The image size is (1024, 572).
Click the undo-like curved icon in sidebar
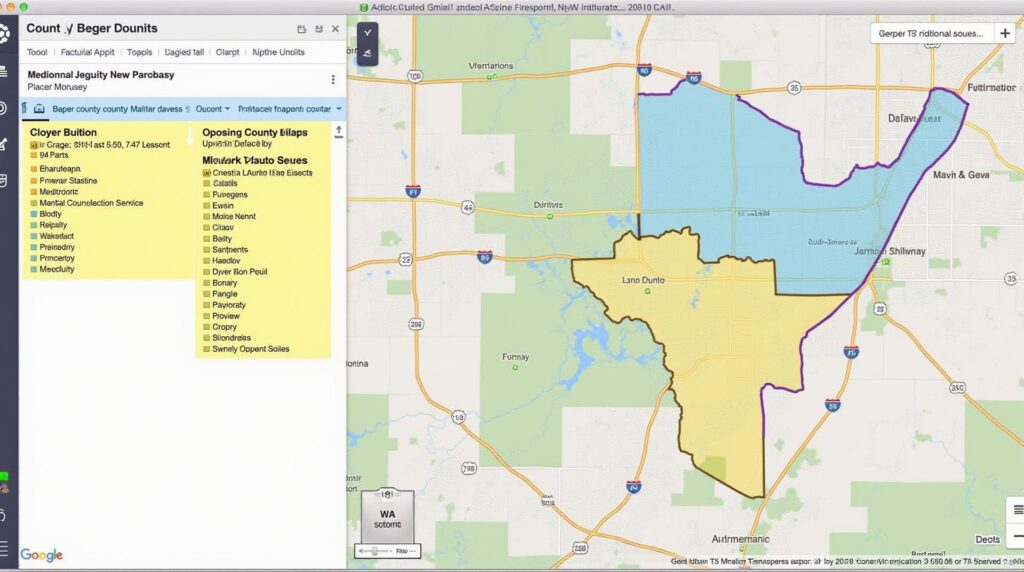[x=3, y=516]
